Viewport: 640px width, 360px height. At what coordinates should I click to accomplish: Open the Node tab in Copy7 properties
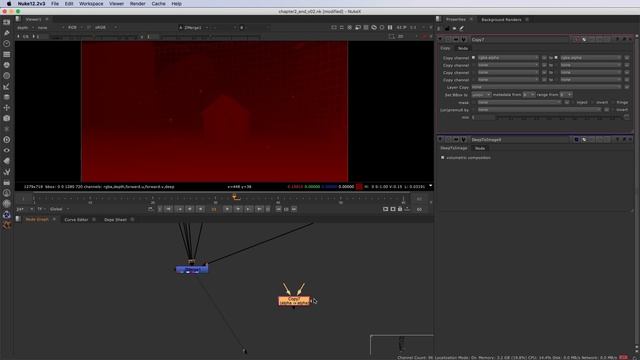[462, 48]
